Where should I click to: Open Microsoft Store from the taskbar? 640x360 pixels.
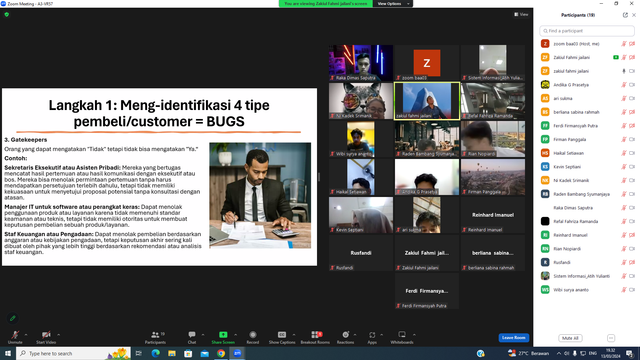(x=188, y=353)
